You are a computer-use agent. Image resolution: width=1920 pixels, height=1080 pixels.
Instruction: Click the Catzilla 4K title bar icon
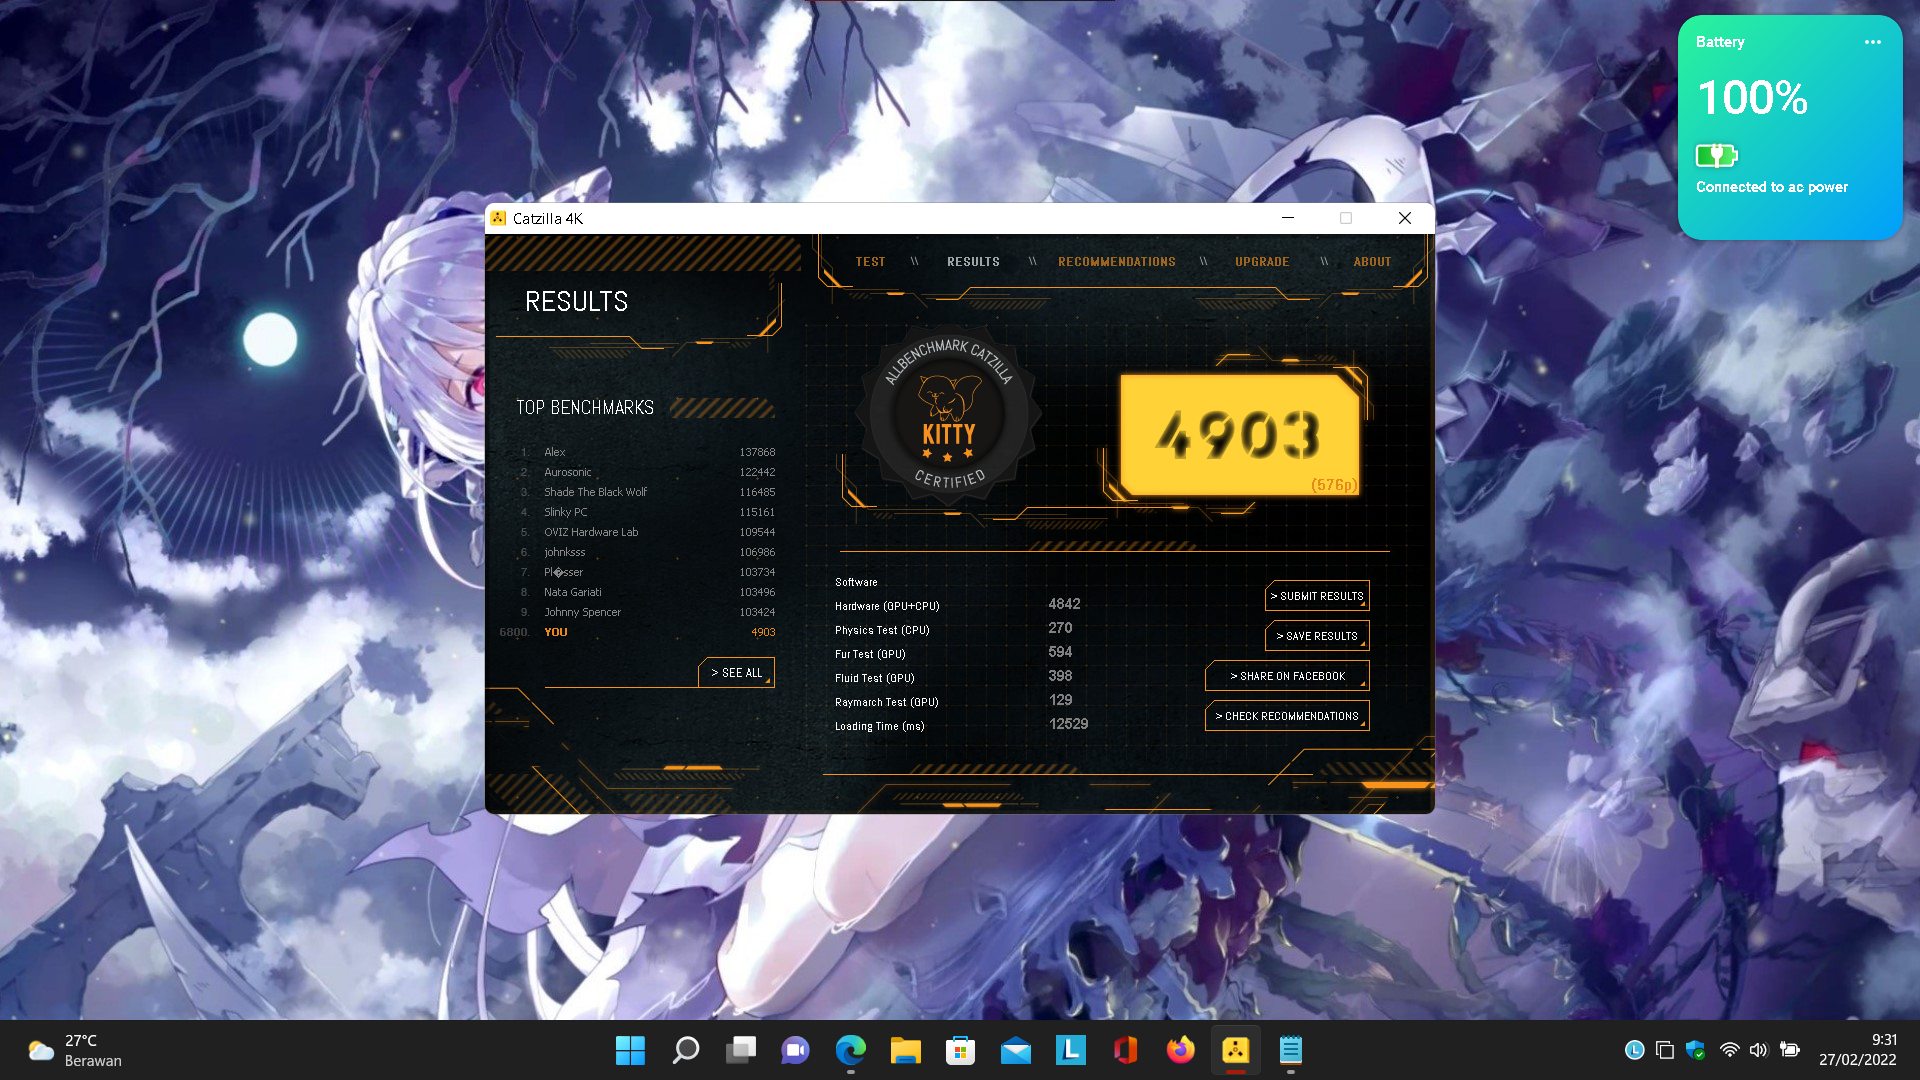coord(498,218)
